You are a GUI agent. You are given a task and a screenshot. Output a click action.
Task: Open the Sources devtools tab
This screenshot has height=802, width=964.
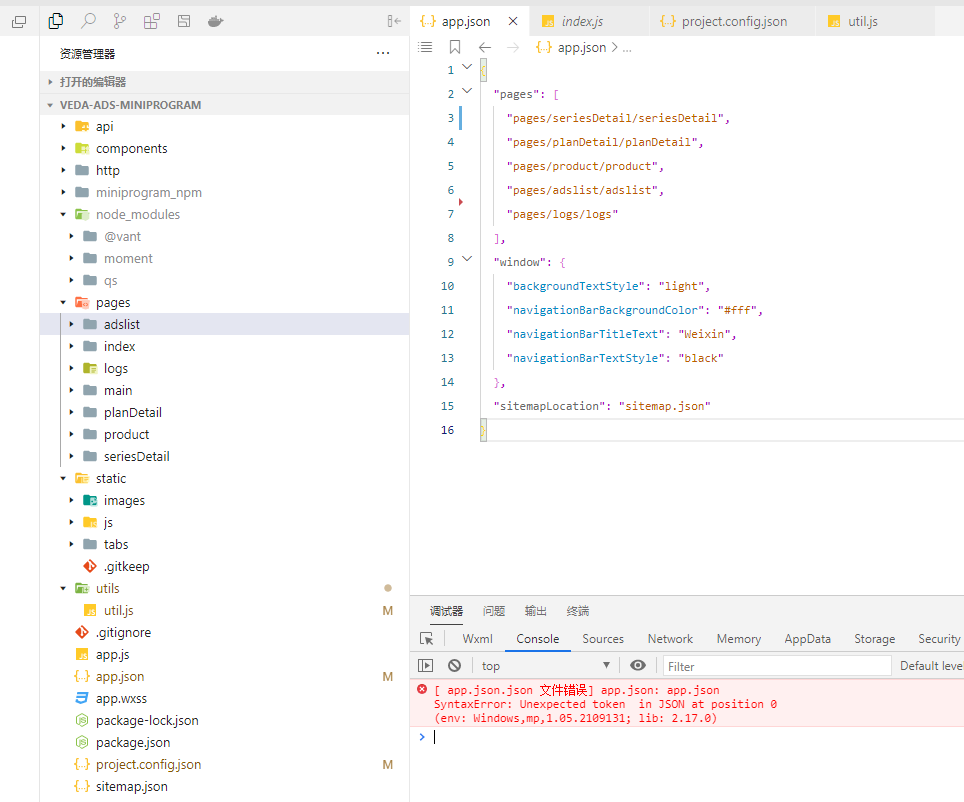[603, 639]
